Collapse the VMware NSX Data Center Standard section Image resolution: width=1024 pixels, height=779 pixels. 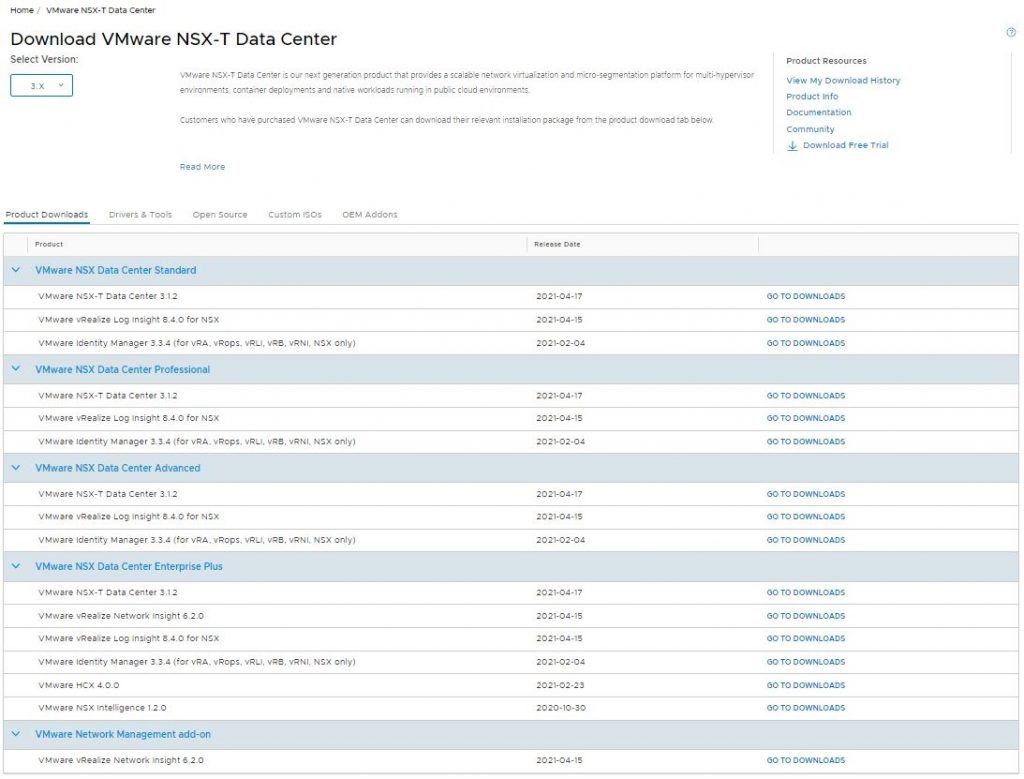[16, 270]
